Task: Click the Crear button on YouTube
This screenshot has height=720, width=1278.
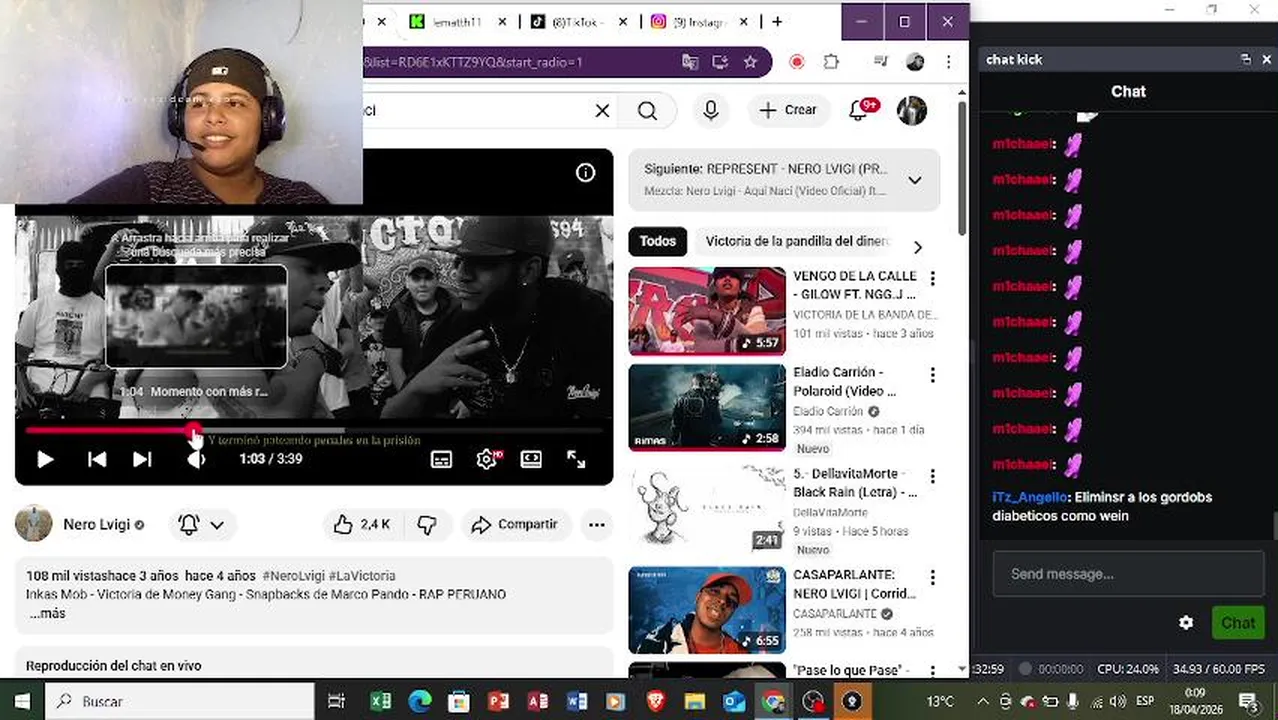Action: pos(788,110)
